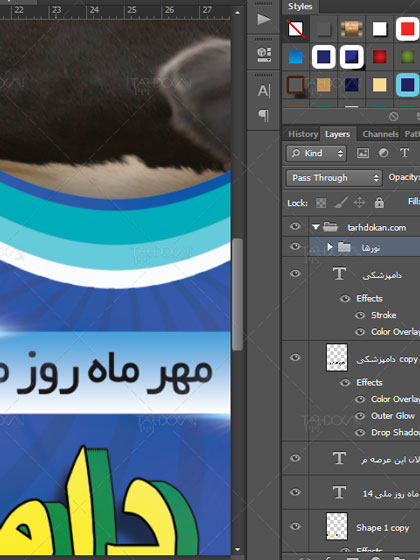Expand the نورها group folder arrow
The image size is (420, 560).
(x=330, y=247)
